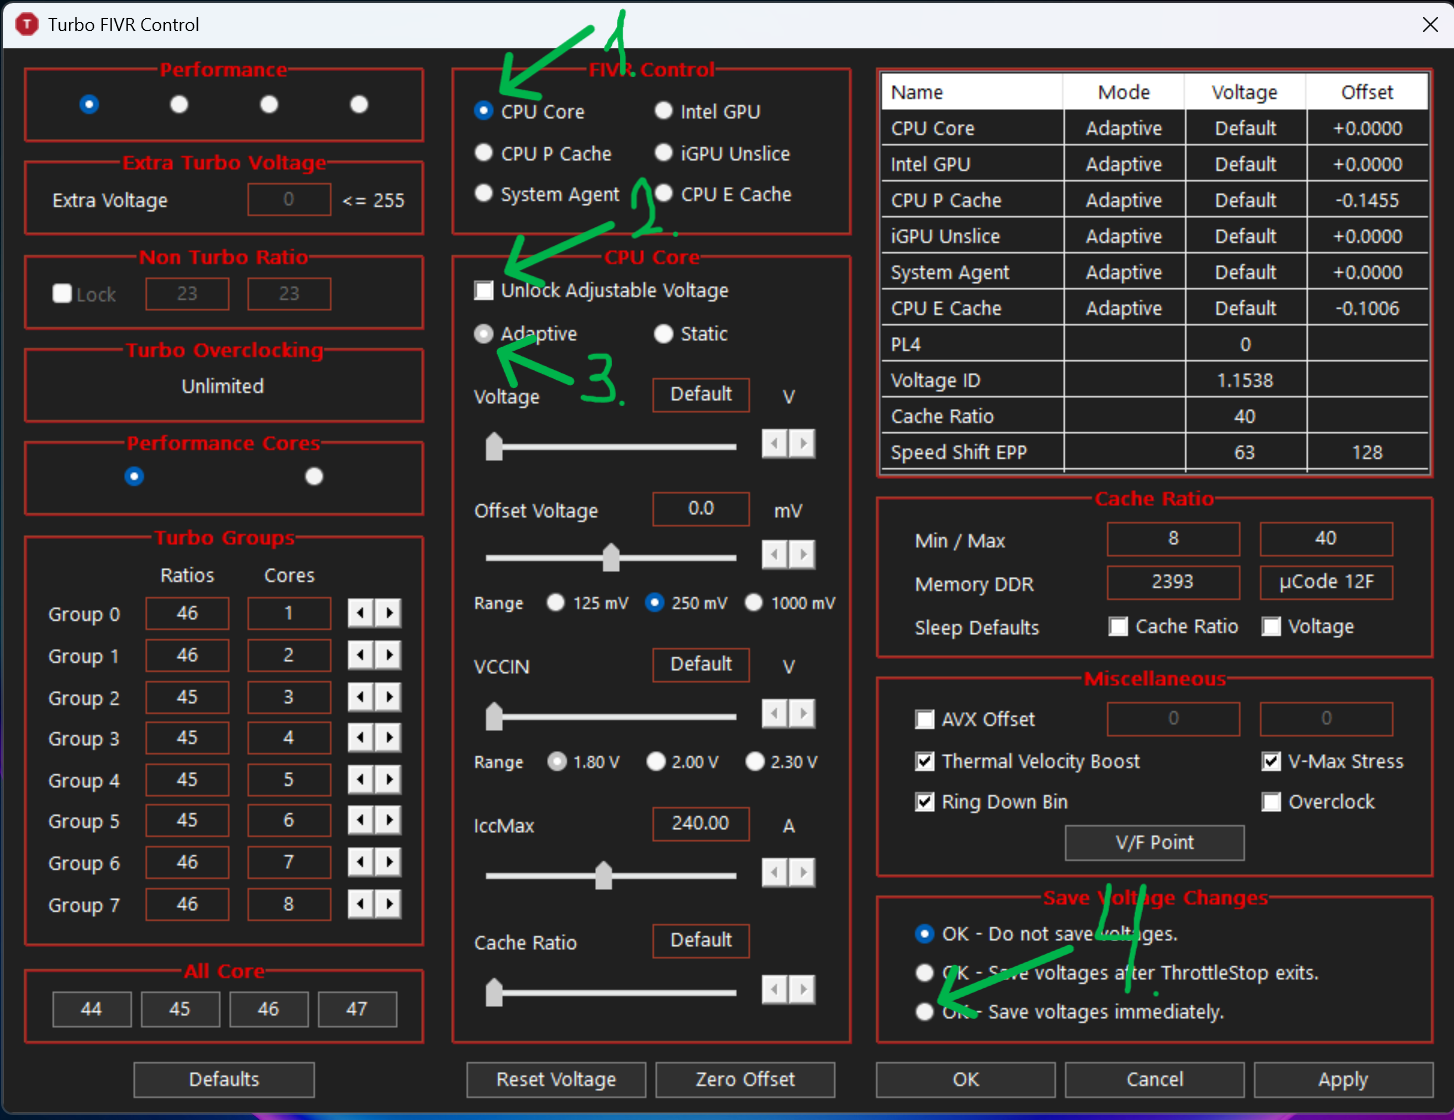Click Group 7 left arrow stepper
The image size is (1454, 1120).
(361, 904)
